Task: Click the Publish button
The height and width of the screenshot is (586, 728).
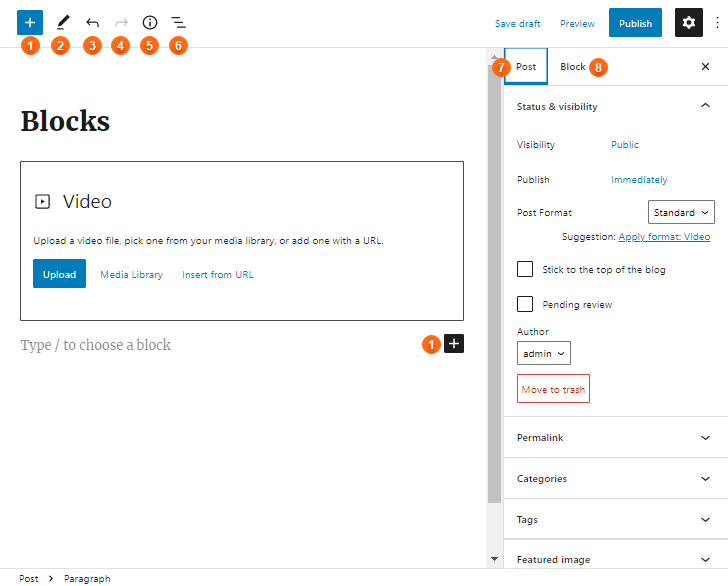Action: [x=635, y=23]
